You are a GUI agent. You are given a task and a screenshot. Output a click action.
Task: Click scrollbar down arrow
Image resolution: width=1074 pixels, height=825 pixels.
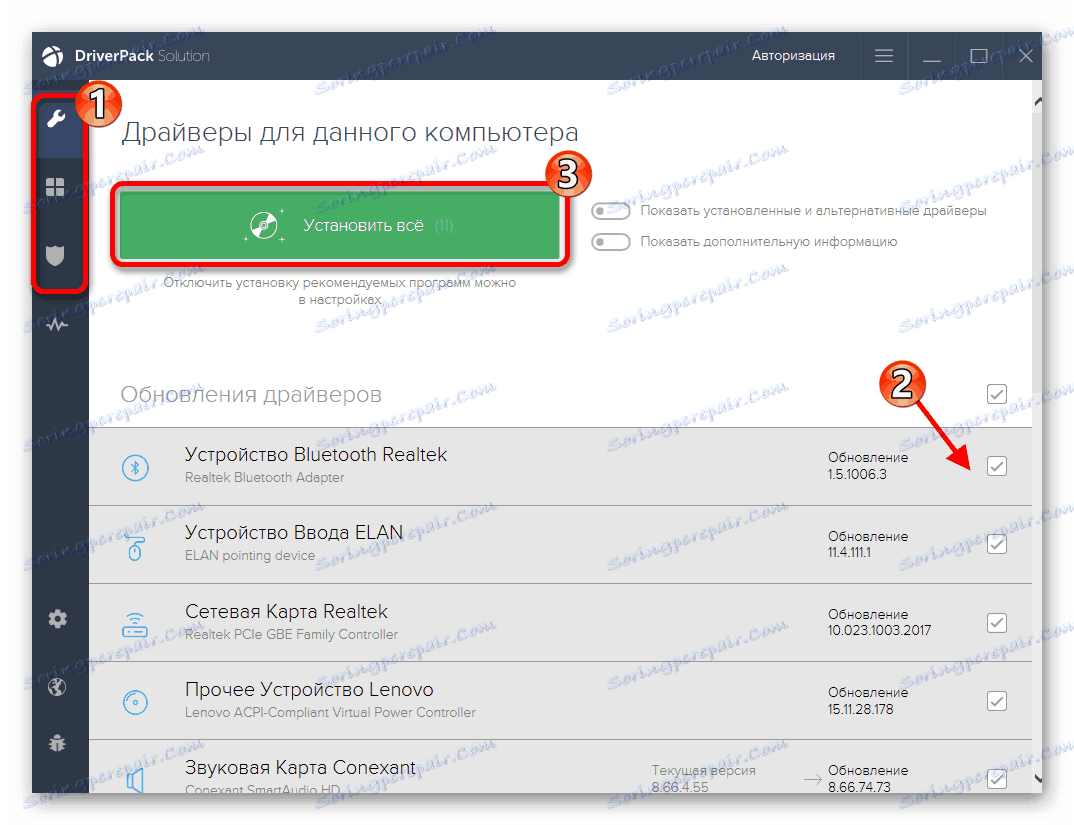pos(1038,778)
